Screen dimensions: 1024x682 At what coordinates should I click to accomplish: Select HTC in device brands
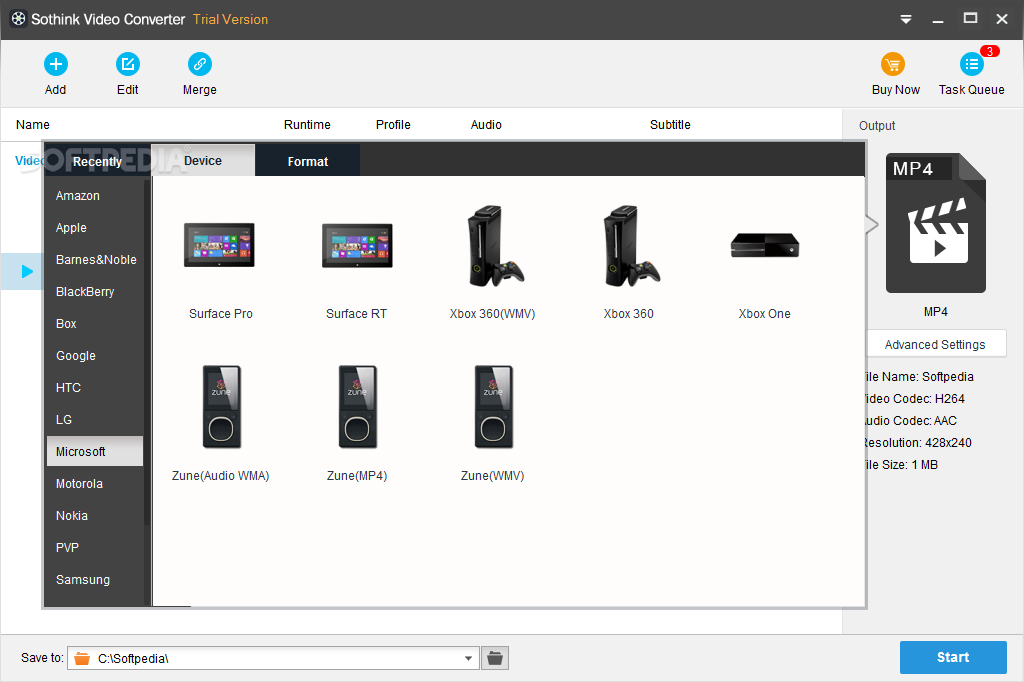pyautogui.click(x=95, y=387)
